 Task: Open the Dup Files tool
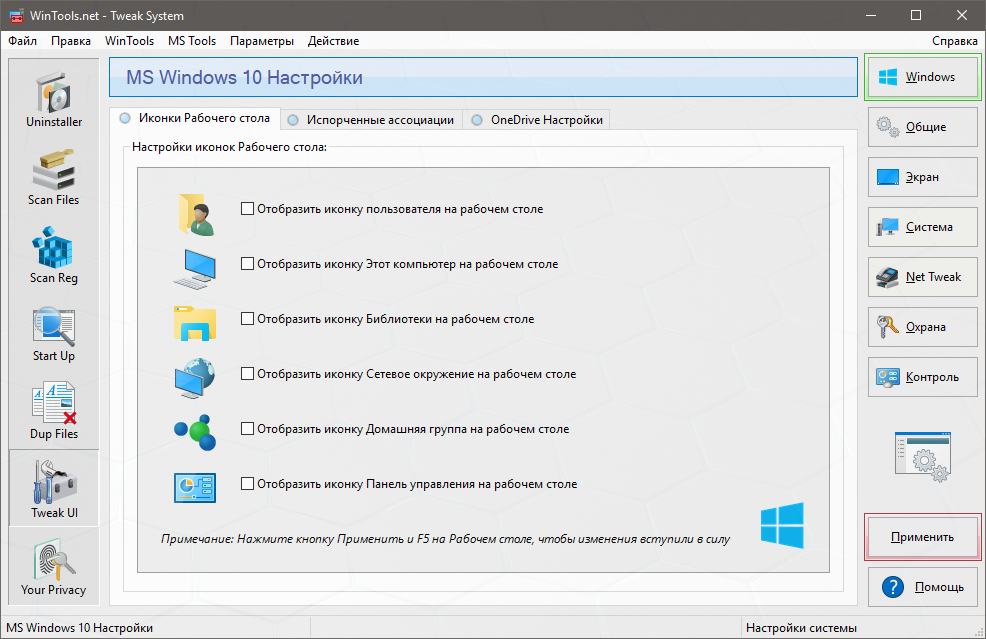54,411
